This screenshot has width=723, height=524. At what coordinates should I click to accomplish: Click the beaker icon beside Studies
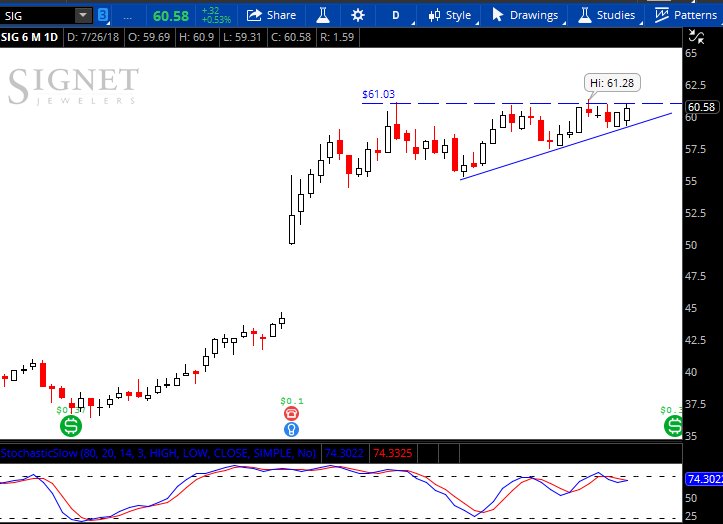tap(584, 15)
